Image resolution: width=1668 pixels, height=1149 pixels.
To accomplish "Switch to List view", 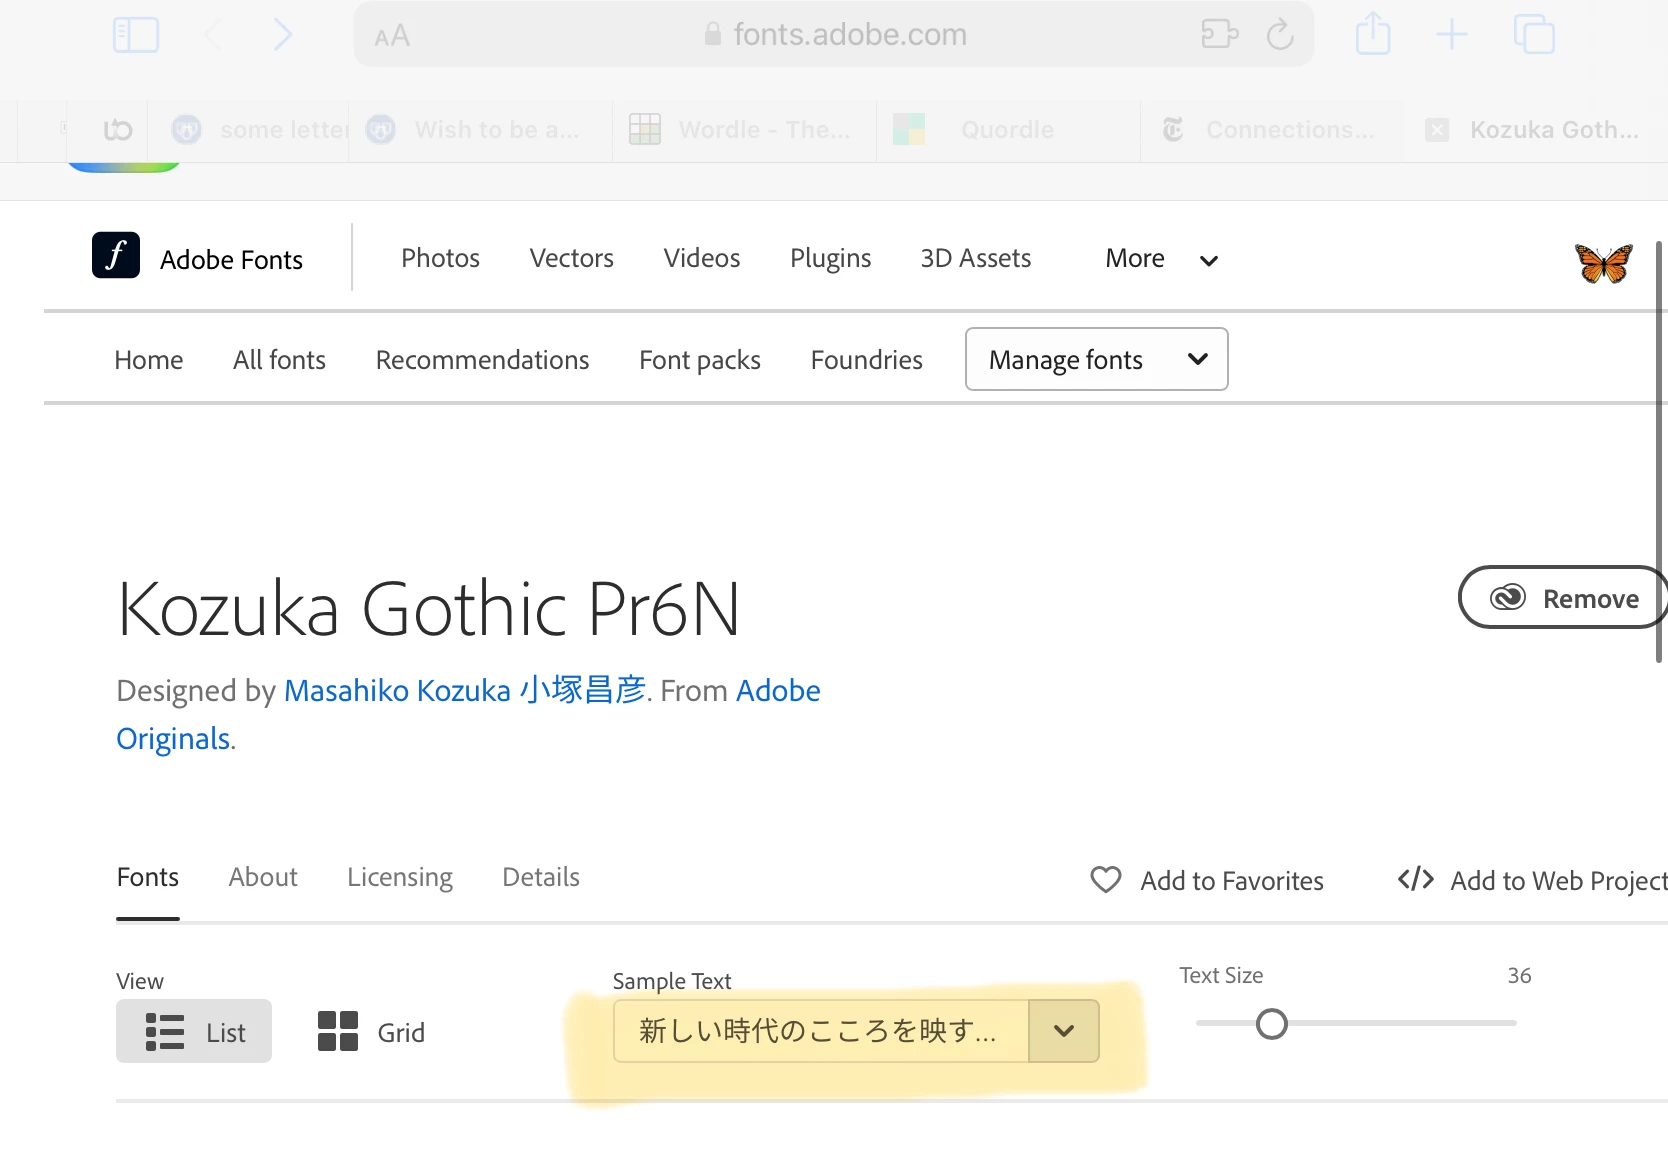I will tap(194, 1031).
